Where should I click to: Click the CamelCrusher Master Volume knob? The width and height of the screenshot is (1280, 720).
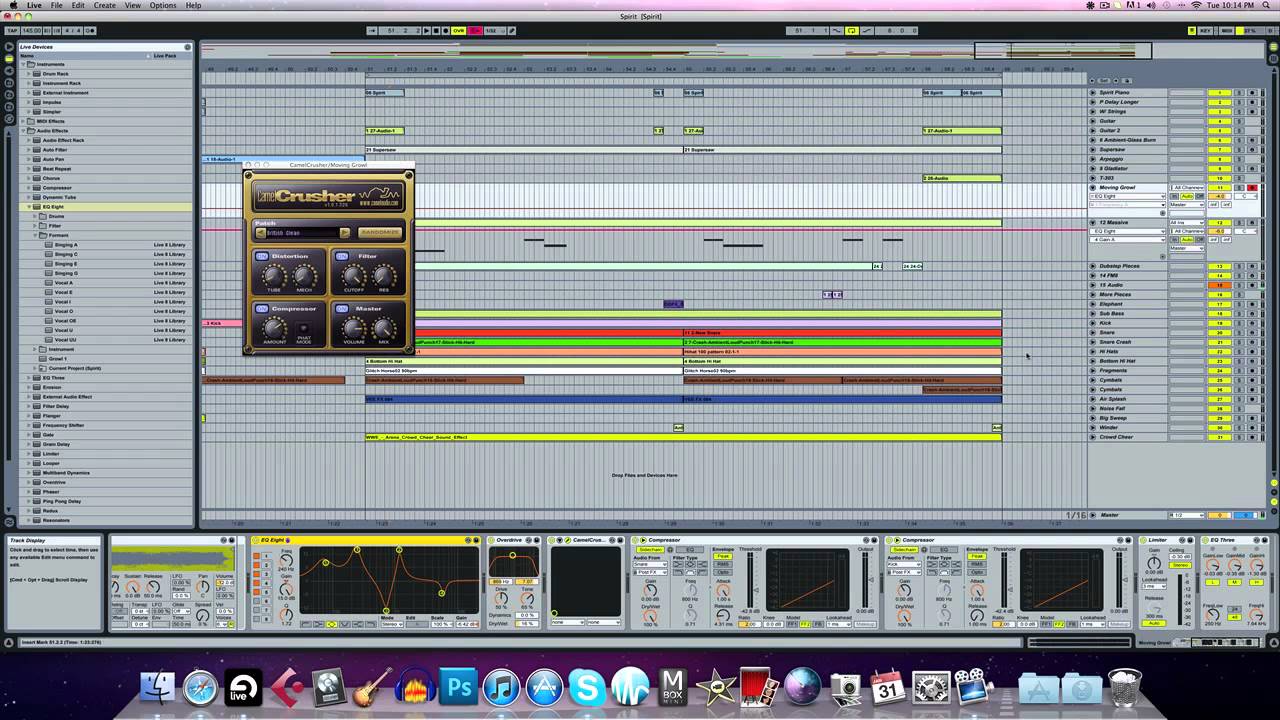pos(354,328)
